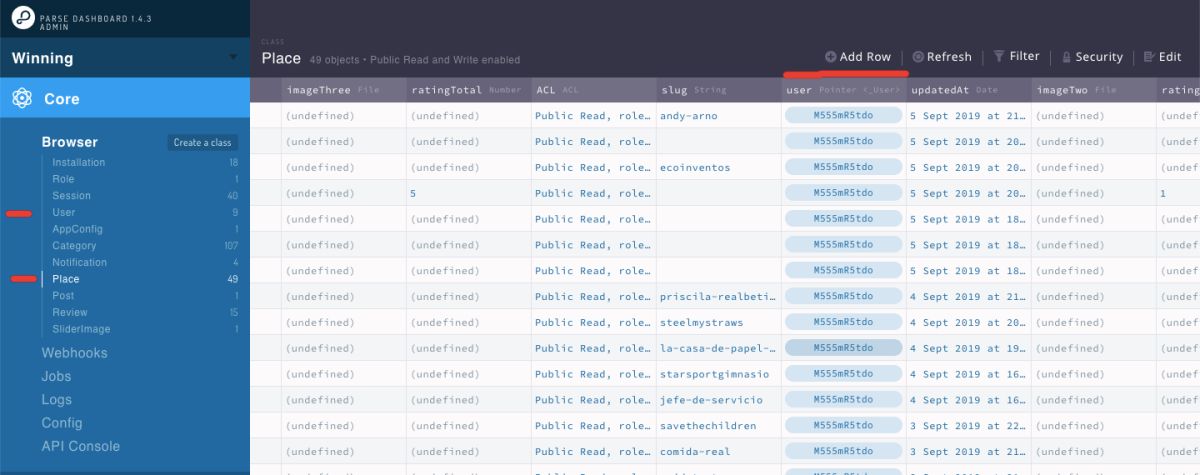This screenshot has width=1200, height=475.
Task: Open user pointer in ecoinventos row
Action: tap(844, 167)
